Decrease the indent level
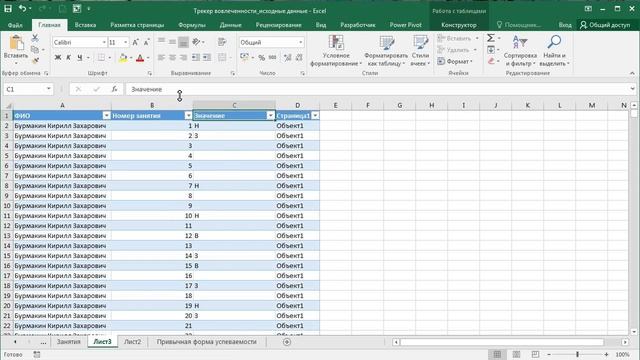The width and height of the screenshot is (640, 360). (x=196, y=58)
